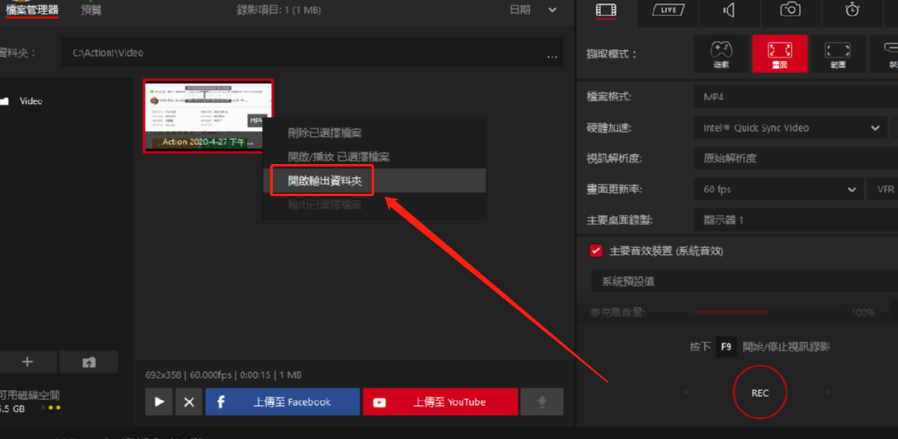
Task: Click 上傳至 YouTube button
Action: point(440,402)
